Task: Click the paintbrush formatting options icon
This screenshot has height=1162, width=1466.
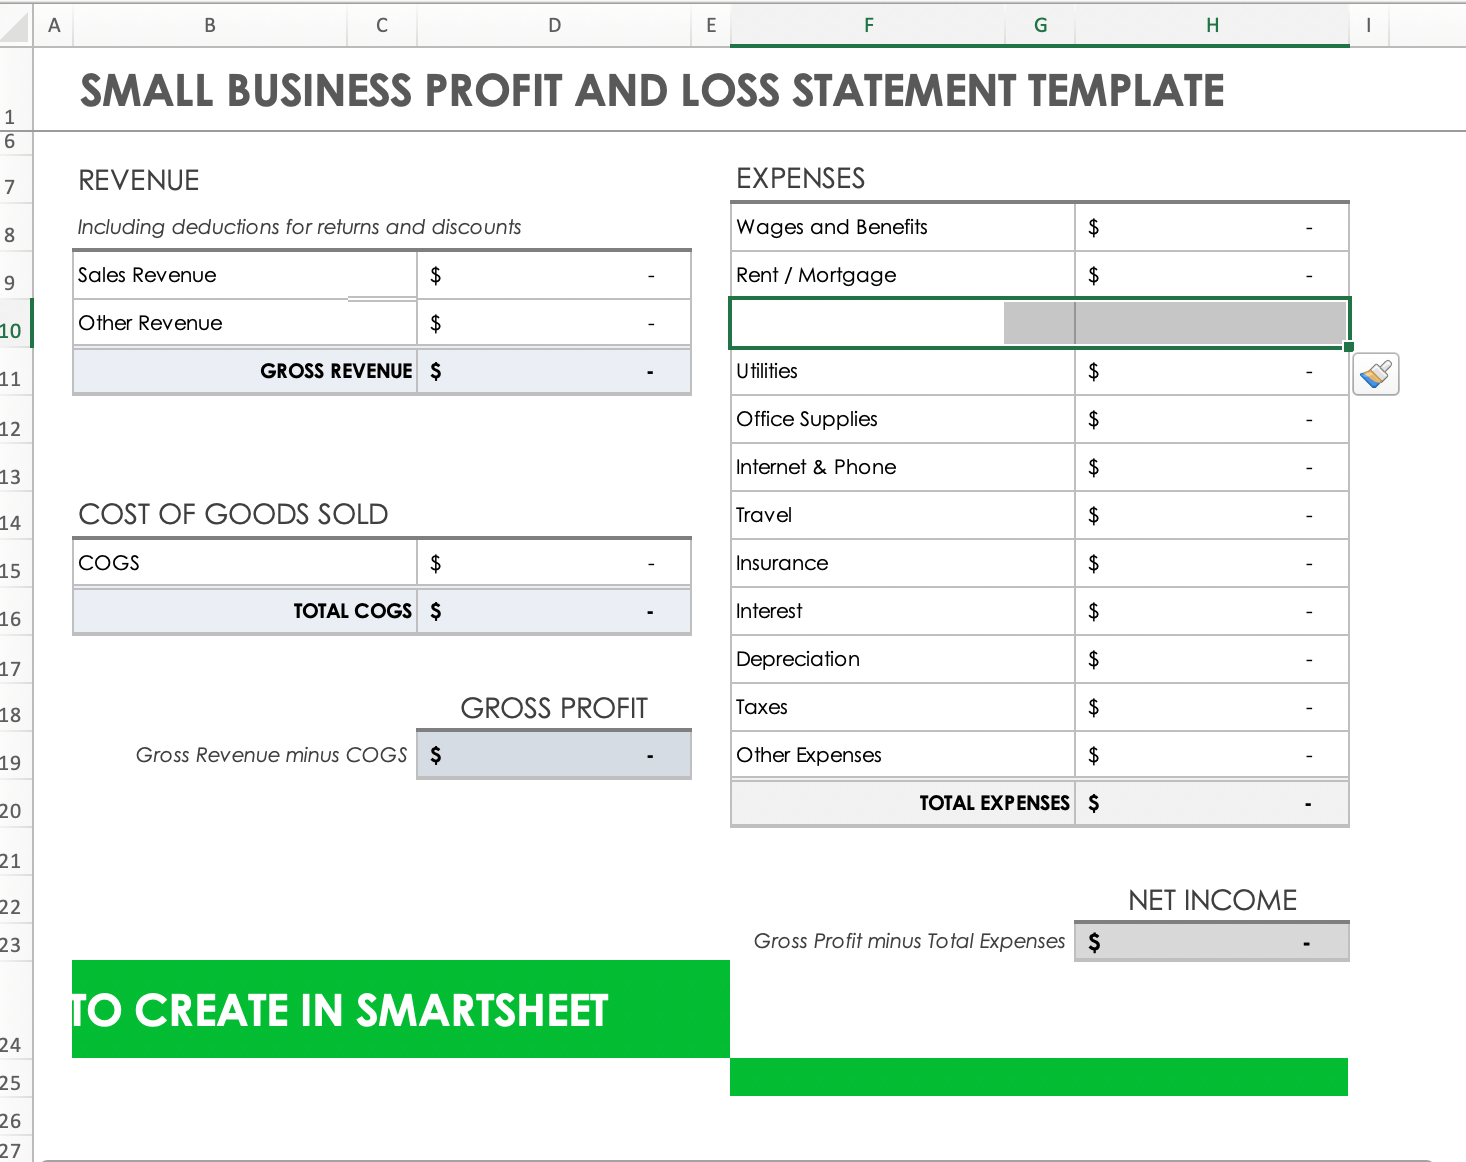Action: (1375, 375)
